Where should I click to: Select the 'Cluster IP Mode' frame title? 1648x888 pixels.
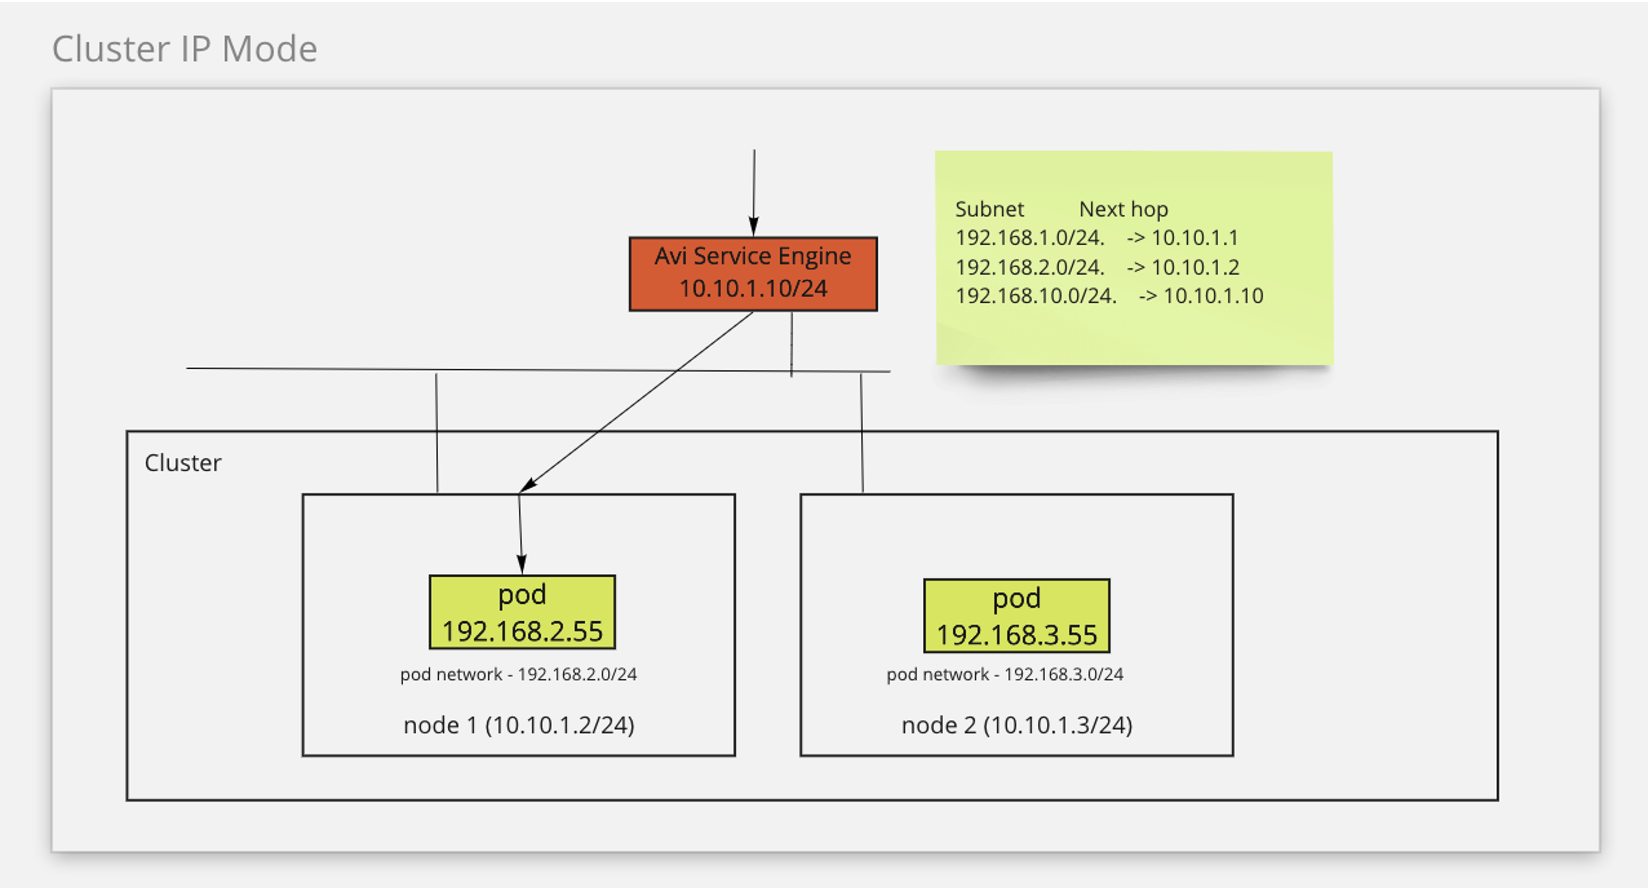coord(185,48)
